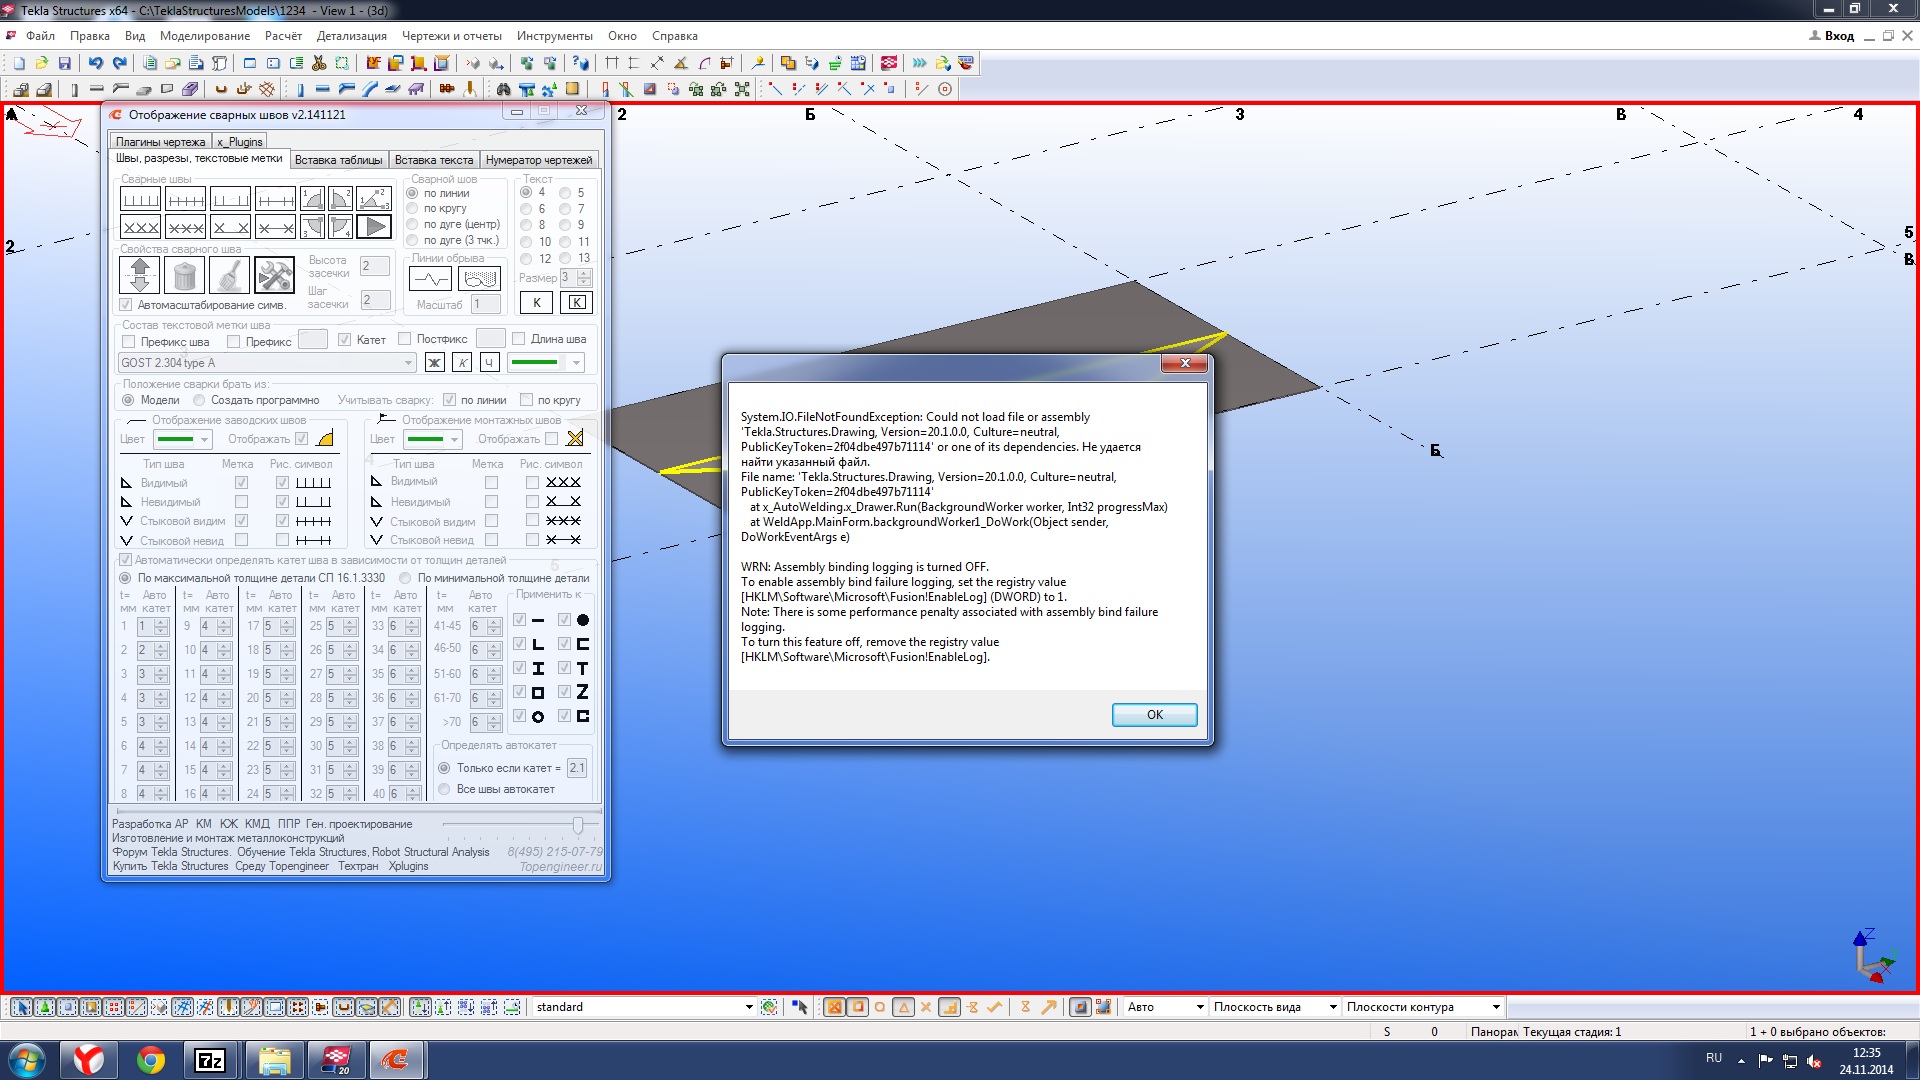Click the Save icon in the toolbar
The width and height of the screenshot is (1920, 1080).
click(65, 63)
